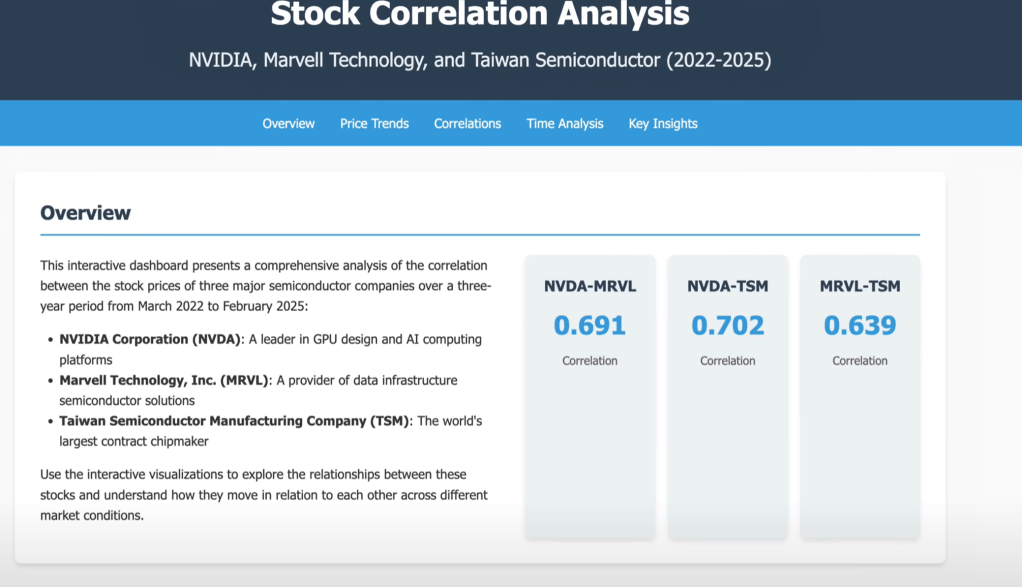
Task: Select the 0.702 correlation value
Action: tap(728, 325)
